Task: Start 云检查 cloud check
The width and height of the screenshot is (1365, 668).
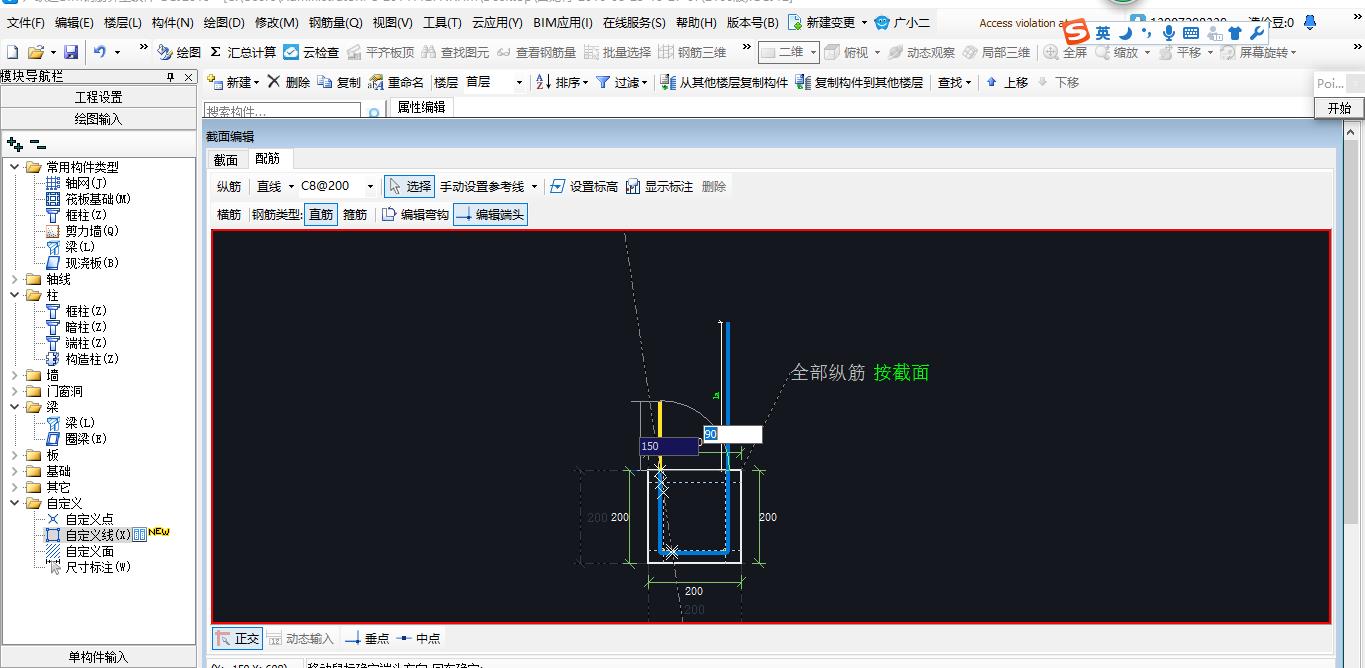Action: pyautogui.click(x=311, y=52)
